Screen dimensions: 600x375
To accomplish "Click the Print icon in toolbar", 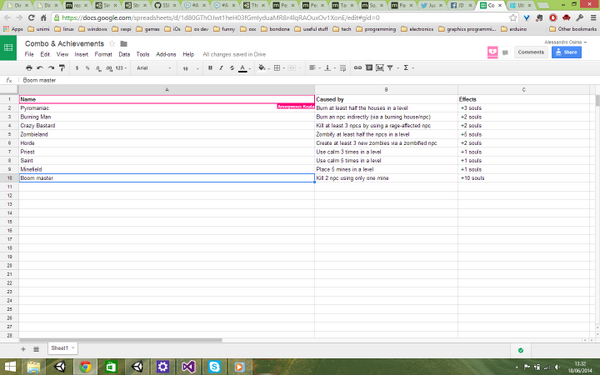I will tap(29, 68).
